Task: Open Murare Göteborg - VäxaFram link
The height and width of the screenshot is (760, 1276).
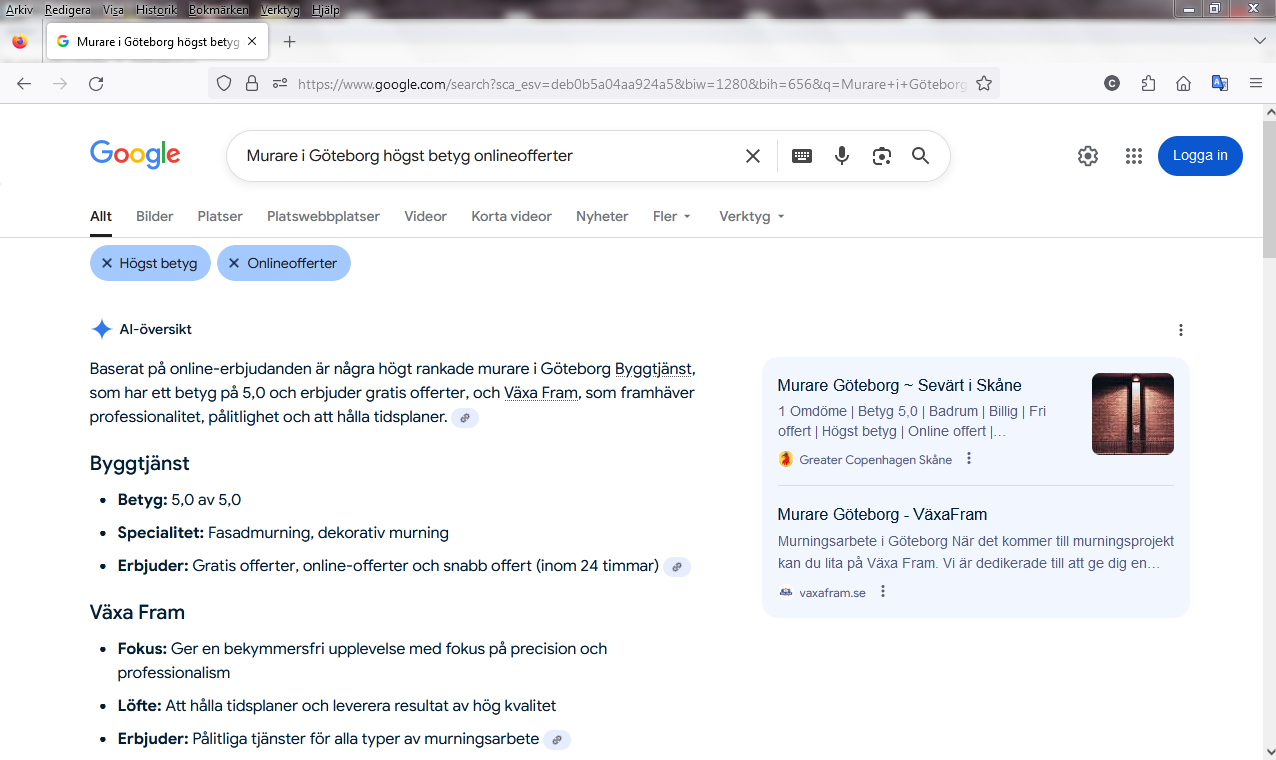Action: point(882,515)
